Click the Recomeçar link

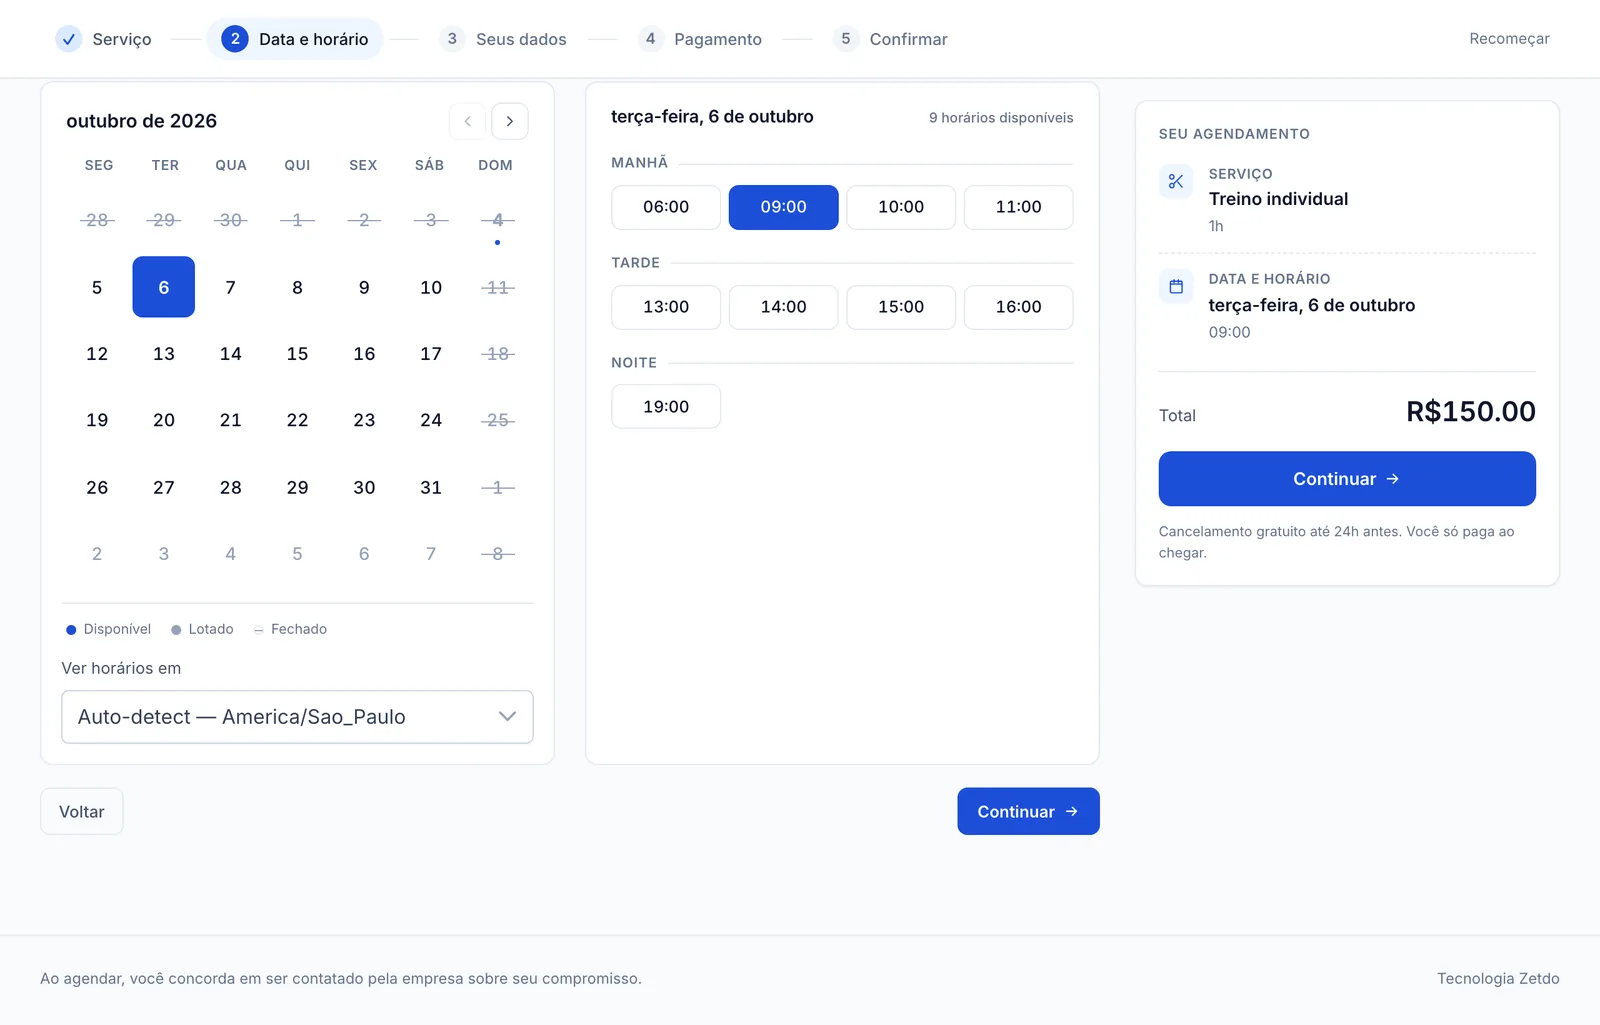point(1509,39)
